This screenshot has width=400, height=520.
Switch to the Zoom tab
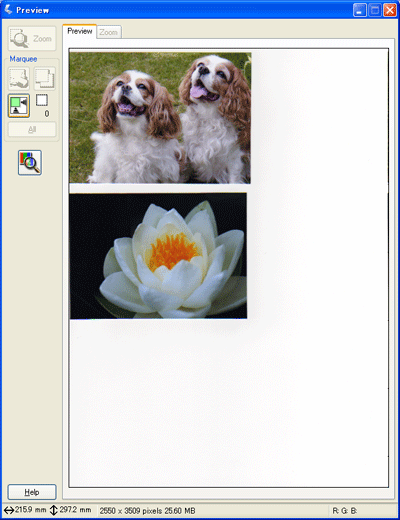tap(109, 32)
